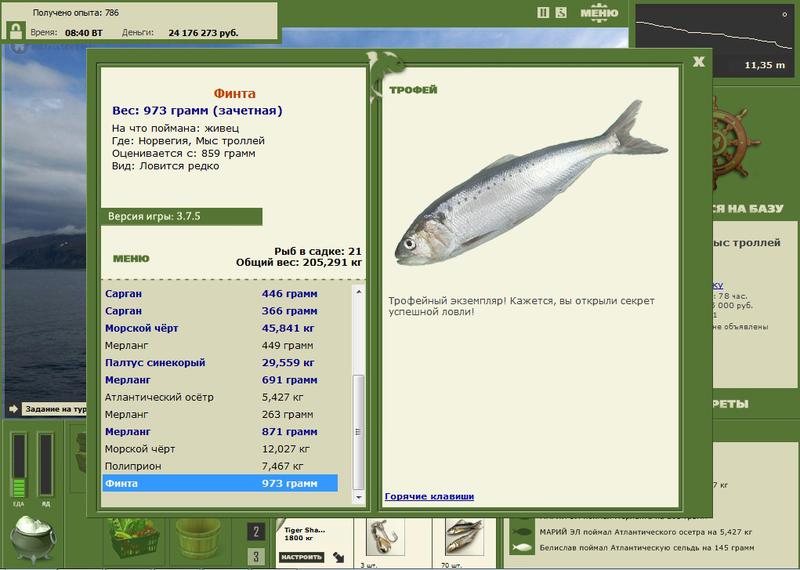Viewport: 800px width, 570px height.
Task: Click the wooden bucket icon
Action: tap(197, 538)
